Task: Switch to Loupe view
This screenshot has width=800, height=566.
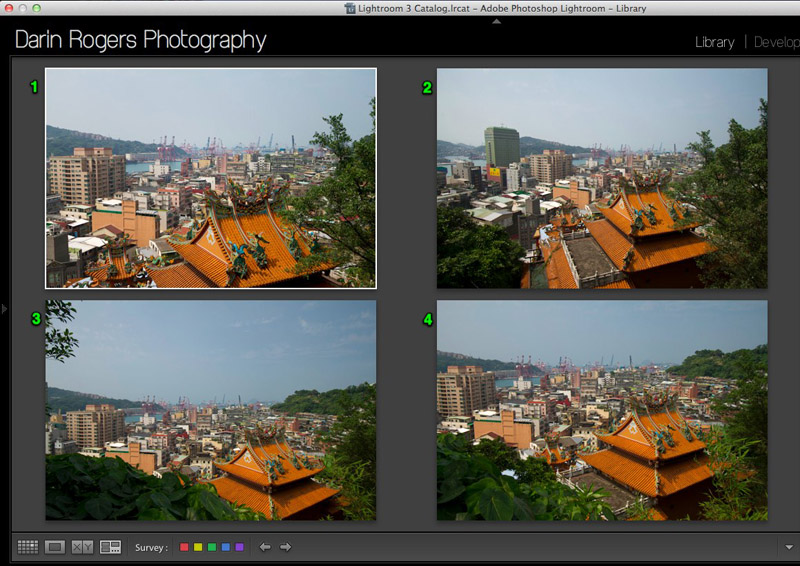Action: point(55,547)
